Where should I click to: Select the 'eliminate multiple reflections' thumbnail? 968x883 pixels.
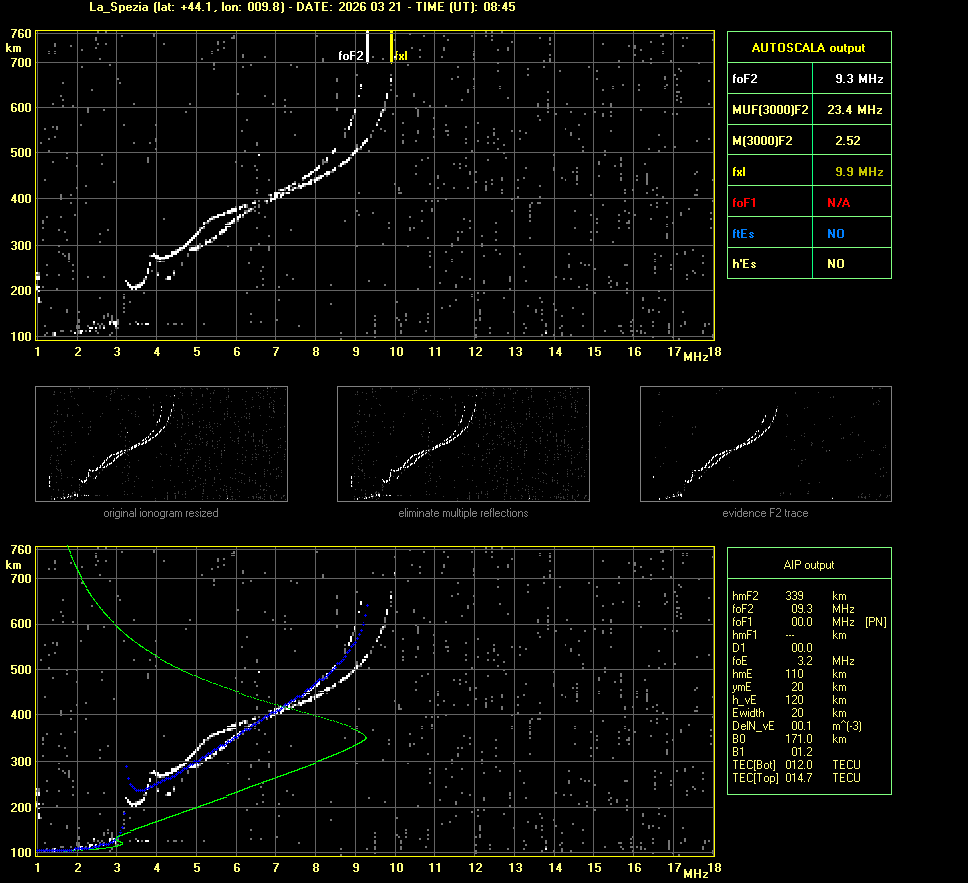[x=463, y=444]
